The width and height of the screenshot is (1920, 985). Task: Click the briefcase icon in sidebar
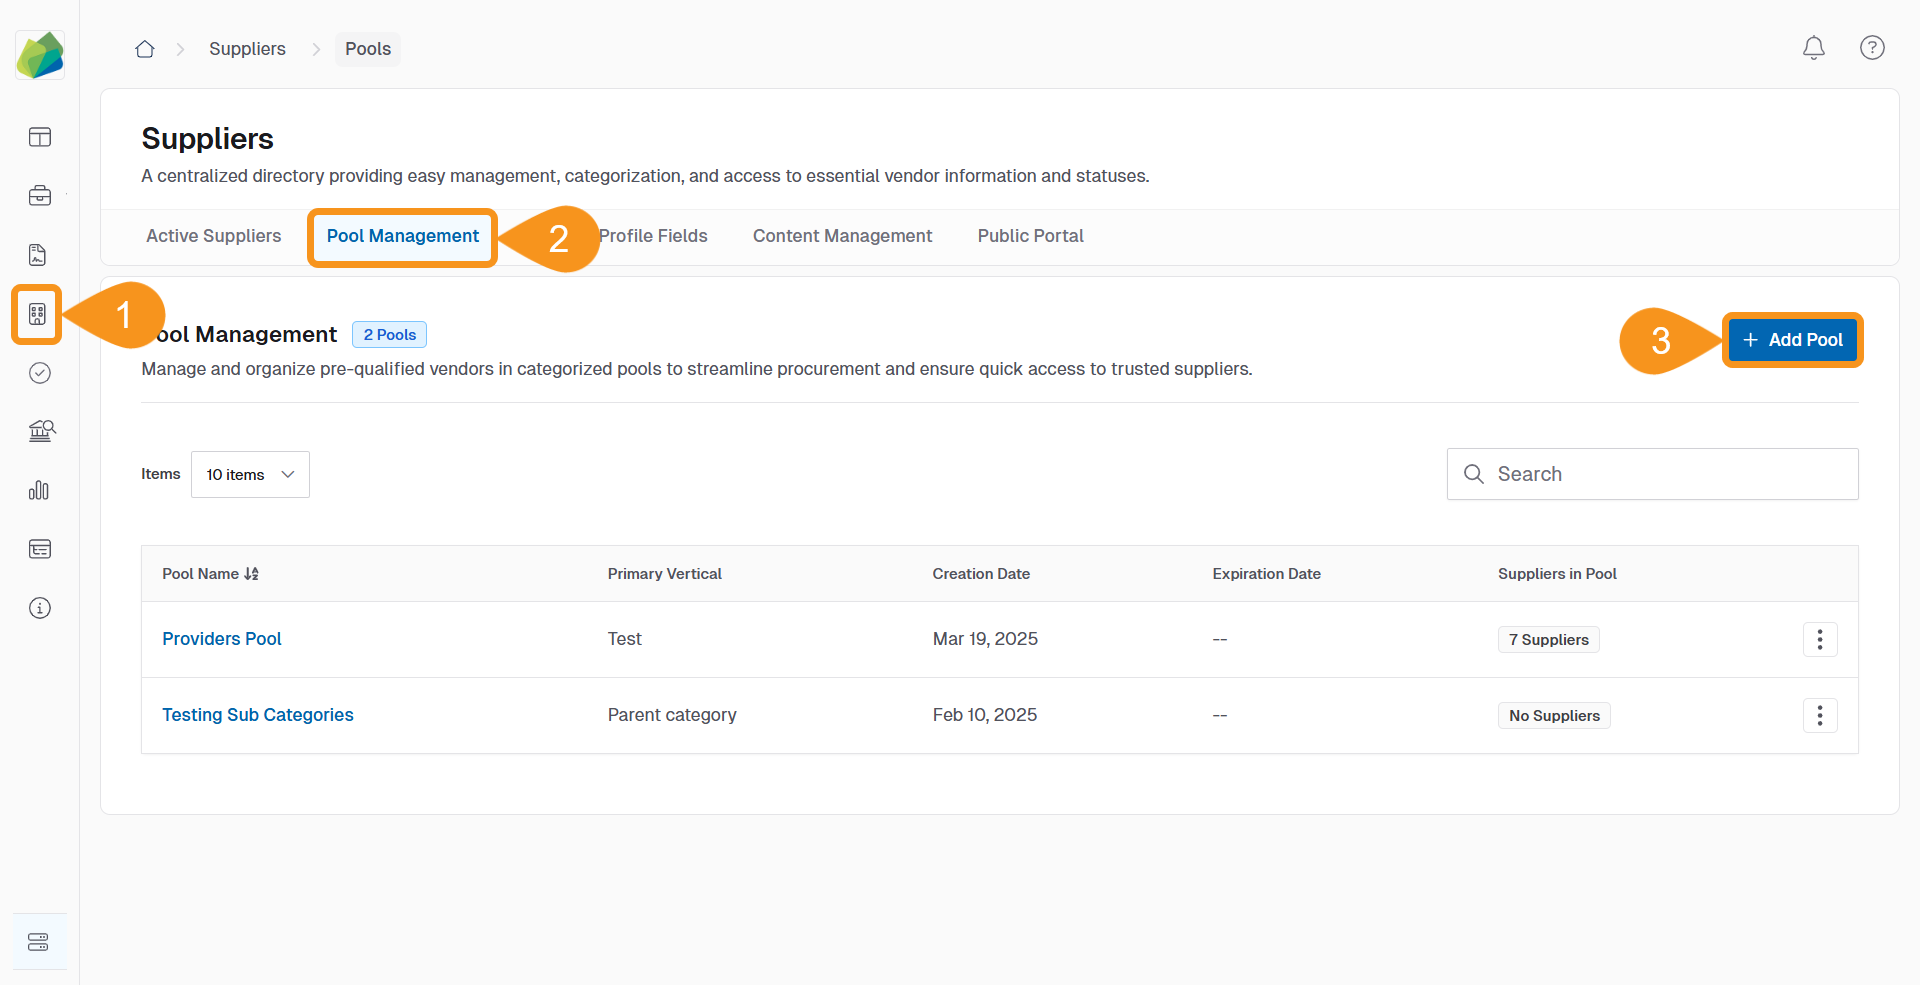pyautogui.click(x=40, y=196)
